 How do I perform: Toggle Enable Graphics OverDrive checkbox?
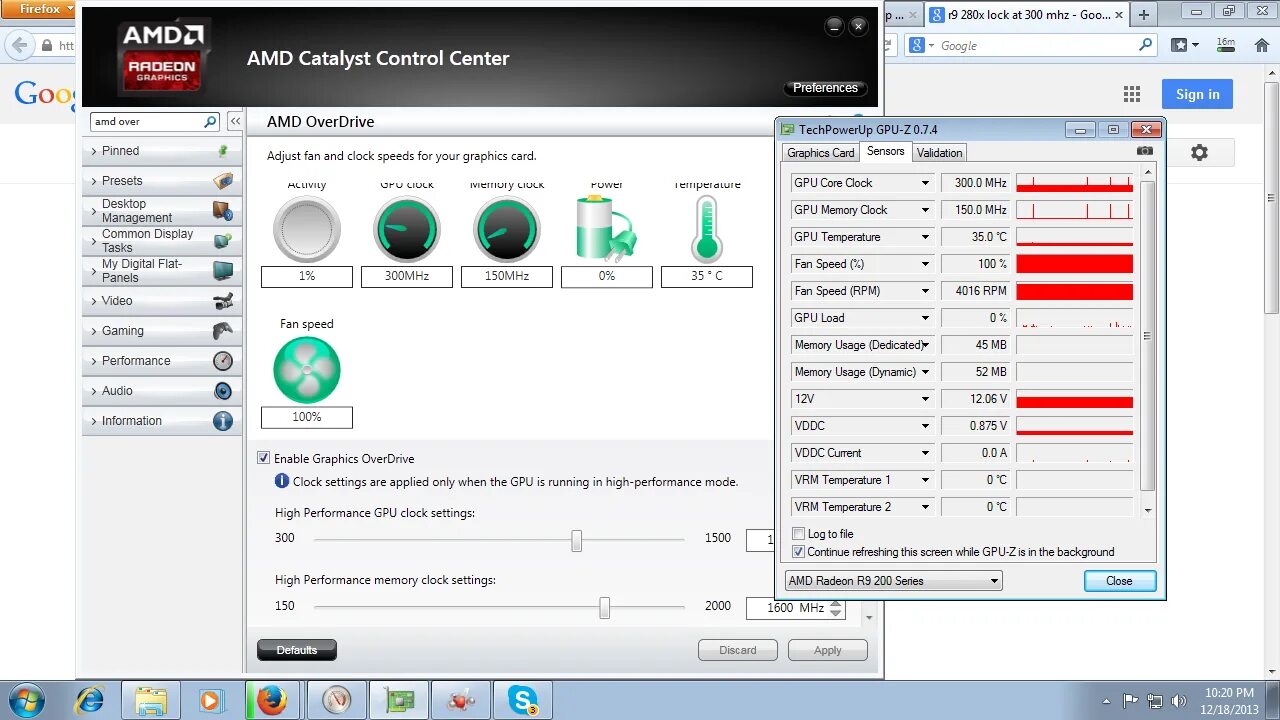coord(264,458)
